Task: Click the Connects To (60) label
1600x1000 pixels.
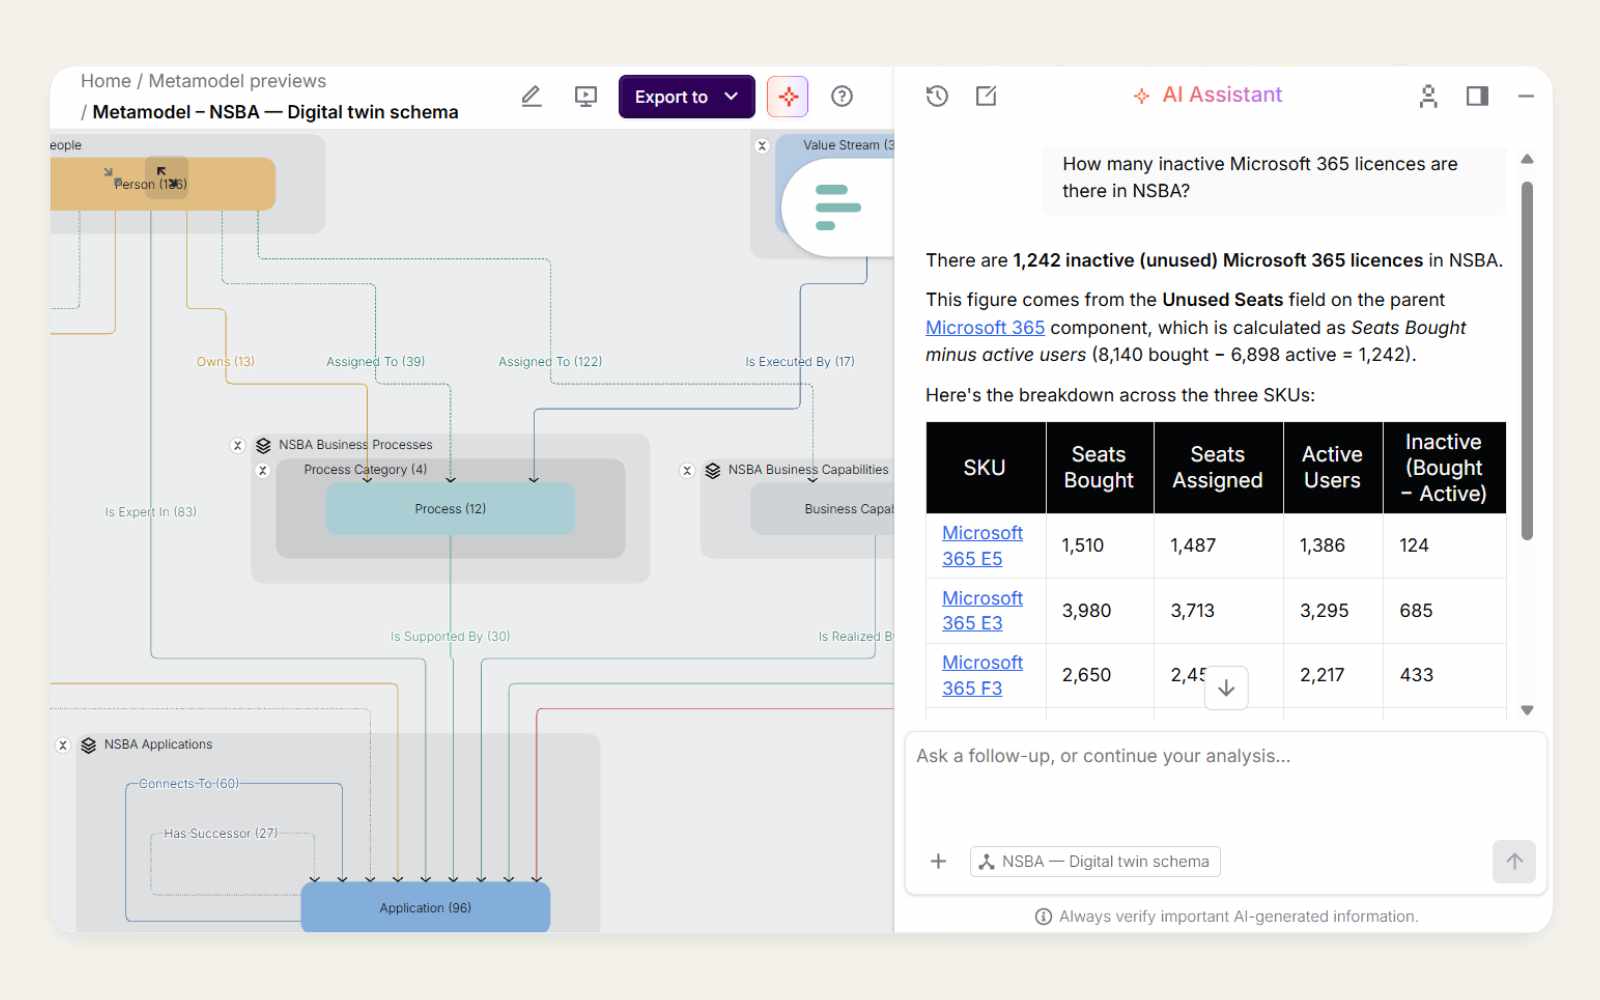Action: pos(189,783)
